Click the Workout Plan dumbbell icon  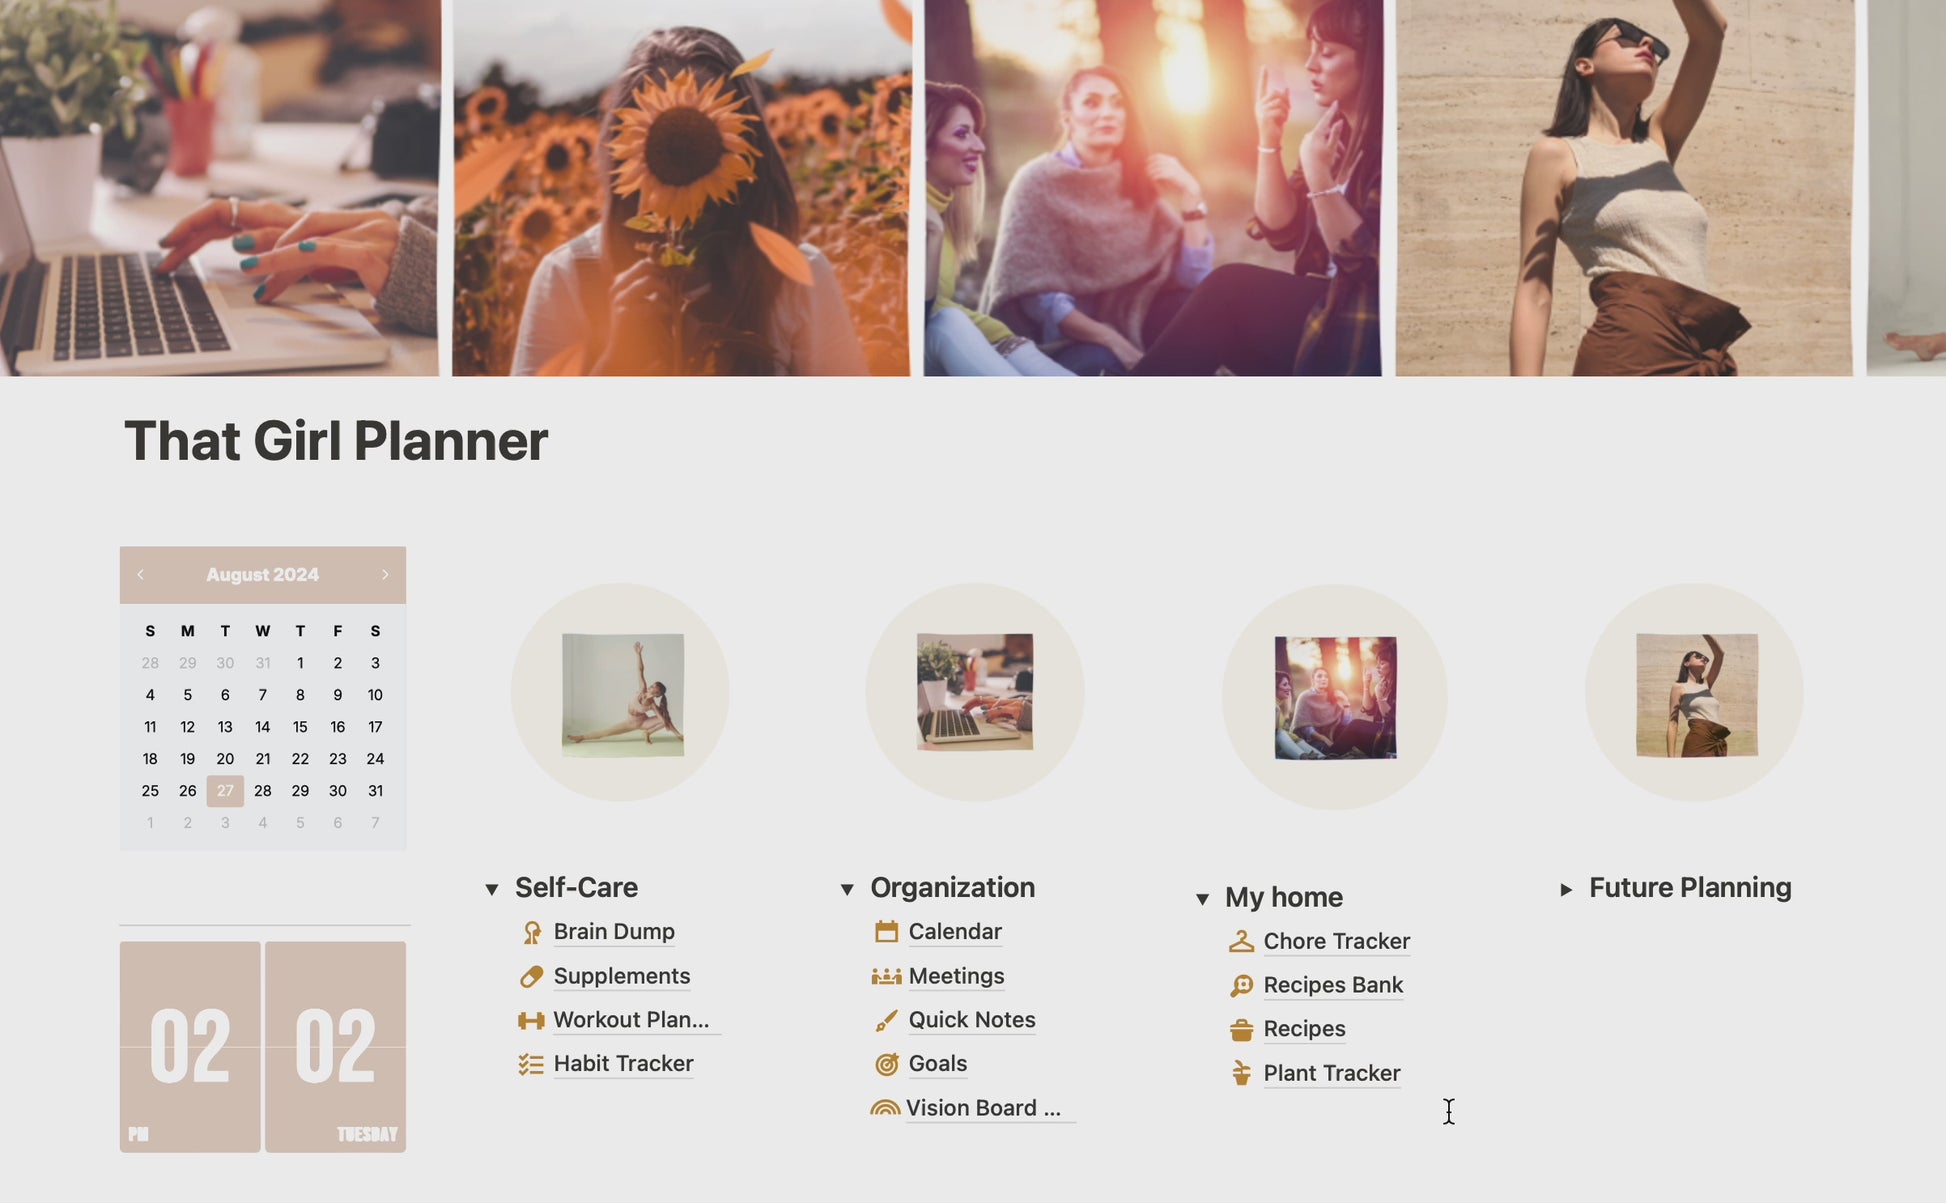click(x=531, y=1021)
